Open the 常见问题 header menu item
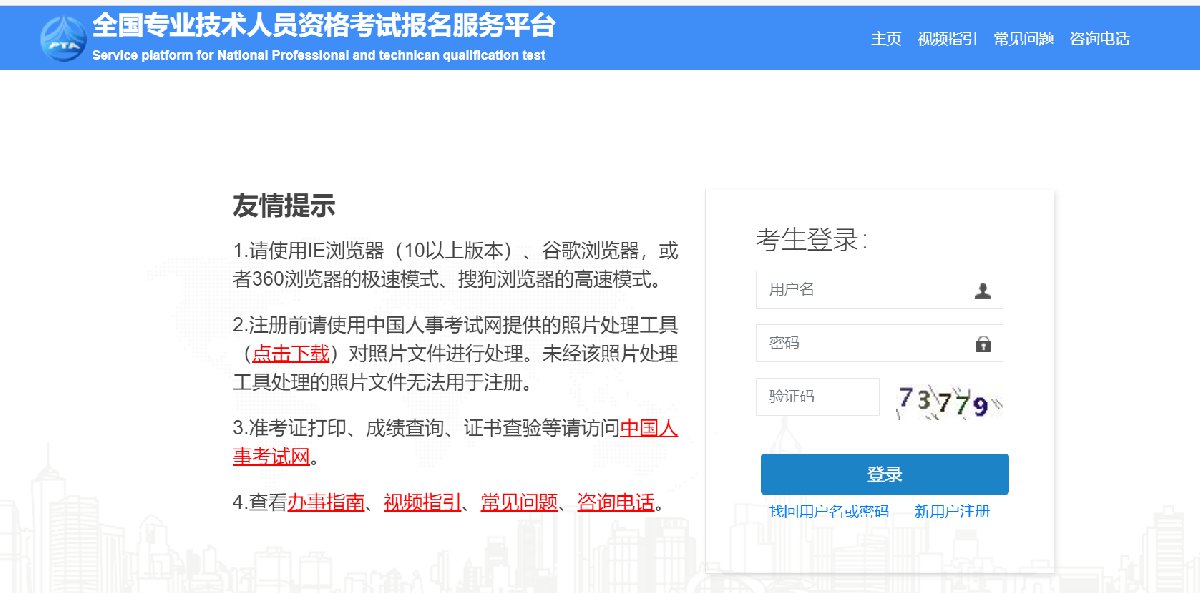This screenshot has width=1200, height=593. click(1023, 39)
